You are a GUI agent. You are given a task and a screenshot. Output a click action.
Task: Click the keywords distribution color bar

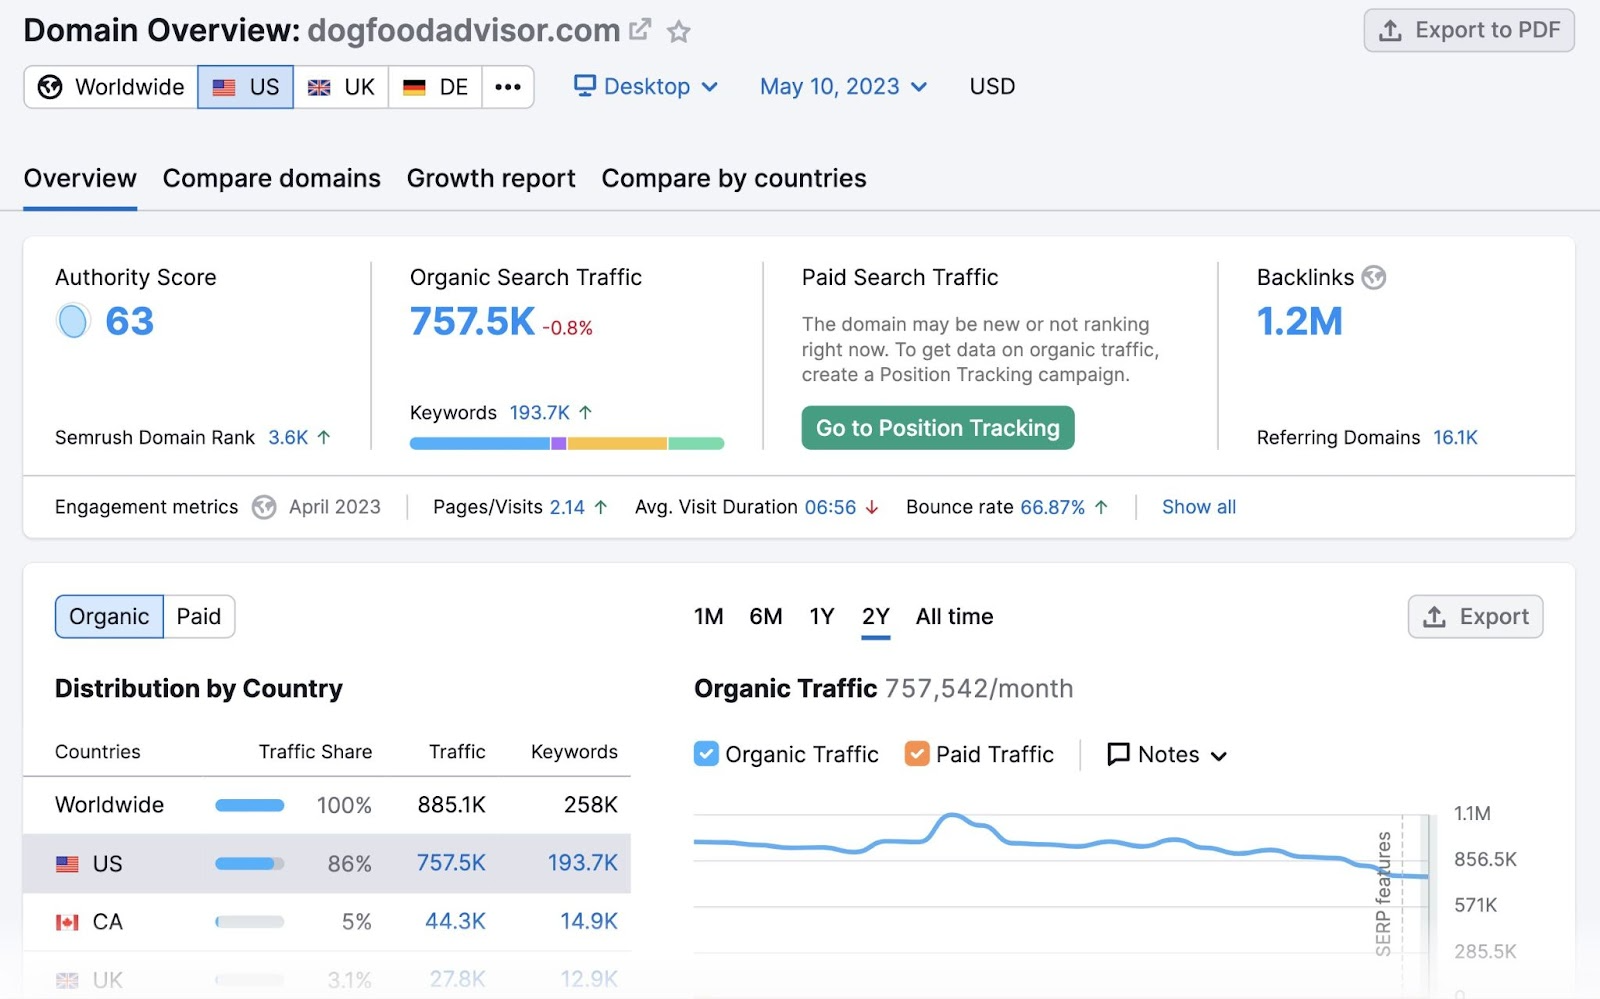(x=567, y=443)
